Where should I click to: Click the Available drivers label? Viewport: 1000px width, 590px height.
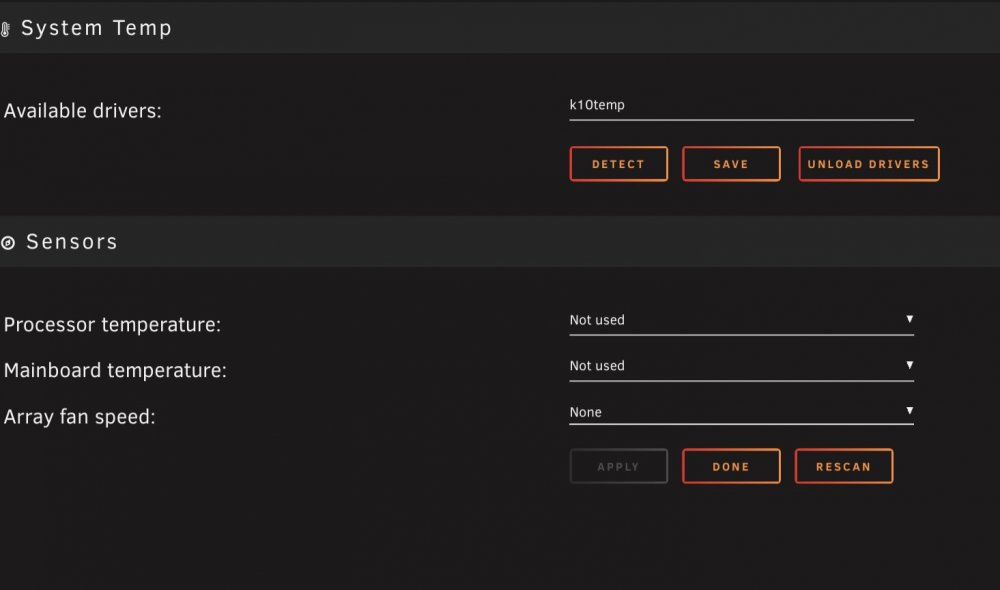[83, 111]
